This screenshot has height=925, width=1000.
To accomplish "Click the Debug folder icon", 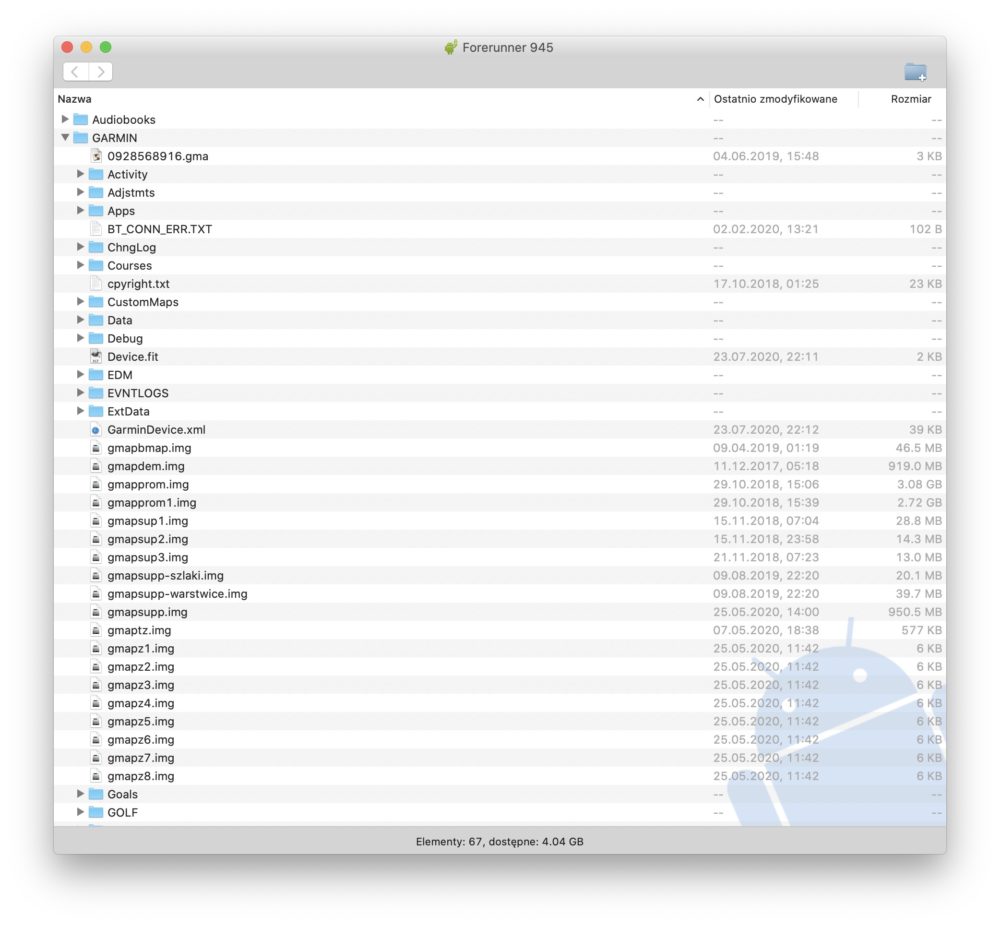I will pyautogui.click(x=96, y=338).
